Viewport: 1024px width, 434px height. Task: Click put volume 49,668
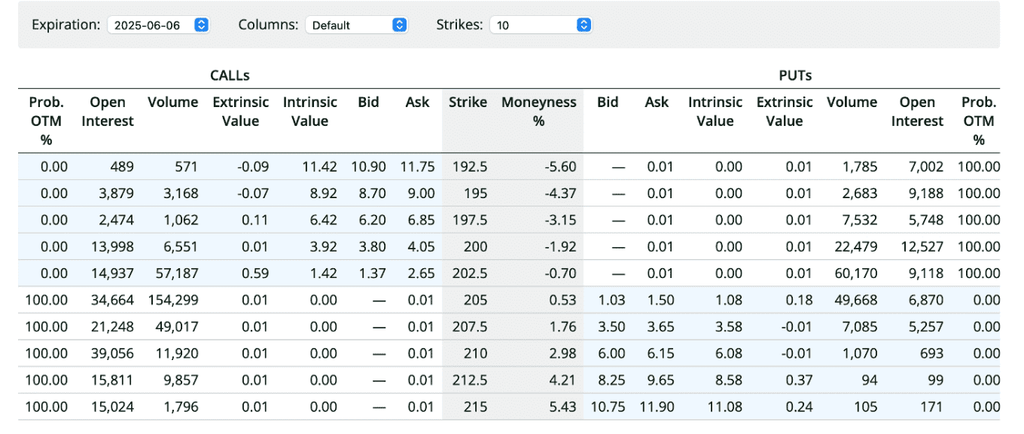(855, 300)
